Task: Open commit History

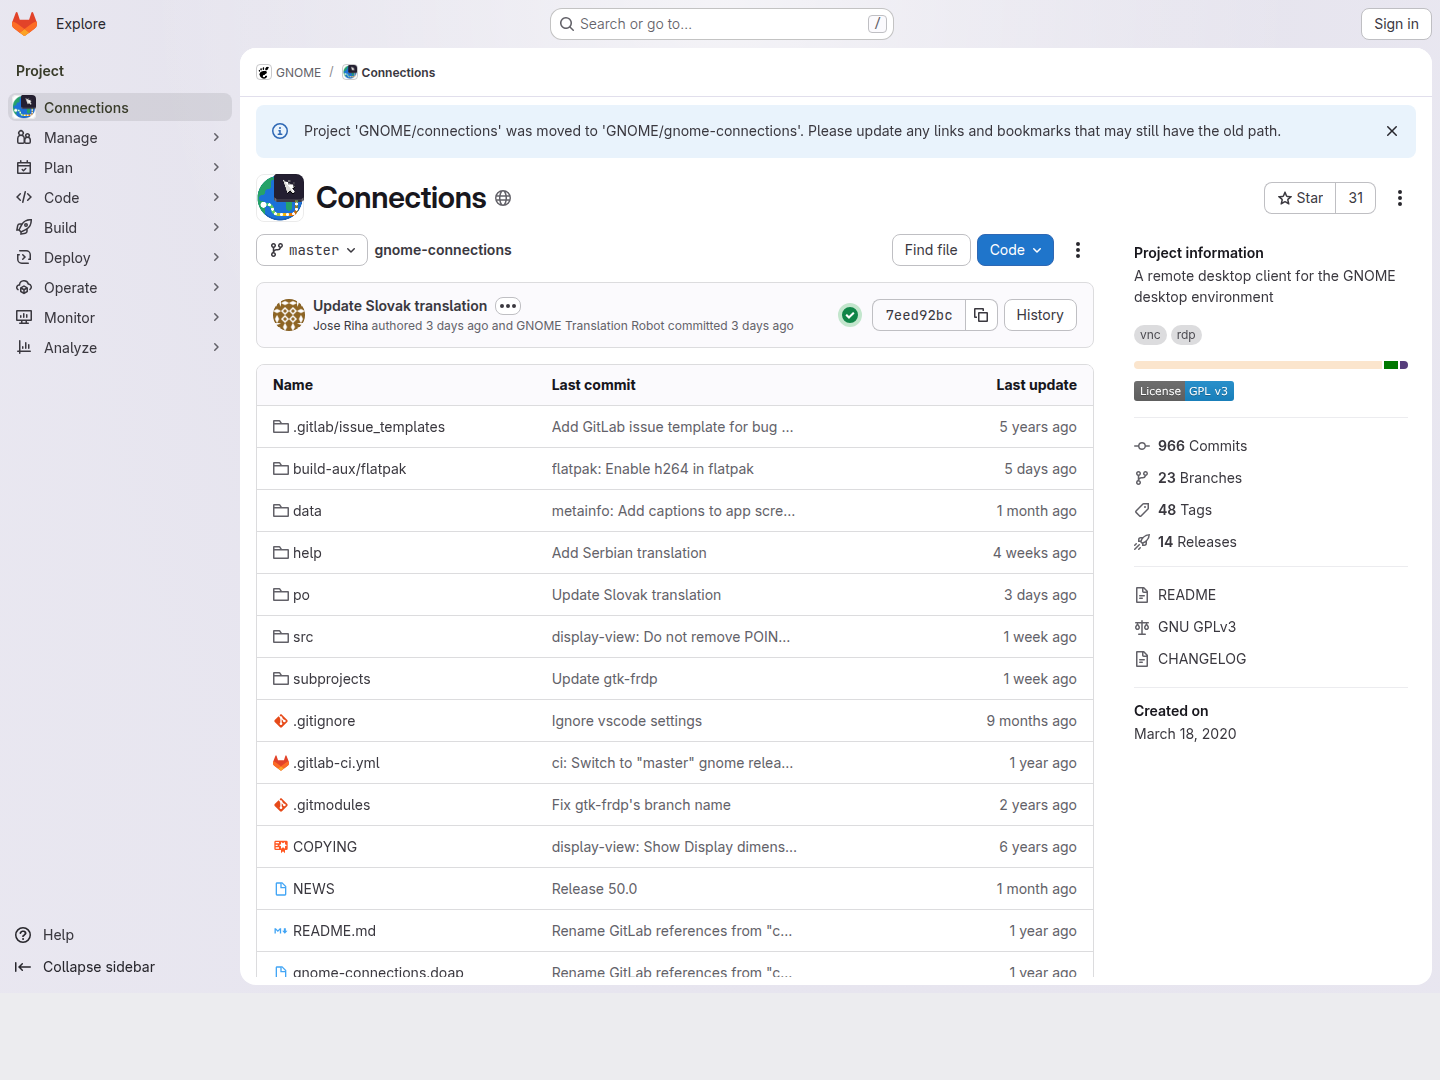Action: point(1040,315)
